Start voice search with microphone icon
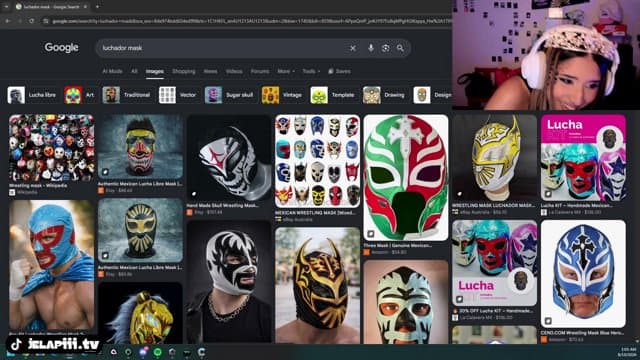The image size is (640, 360). tap(371, 48)
